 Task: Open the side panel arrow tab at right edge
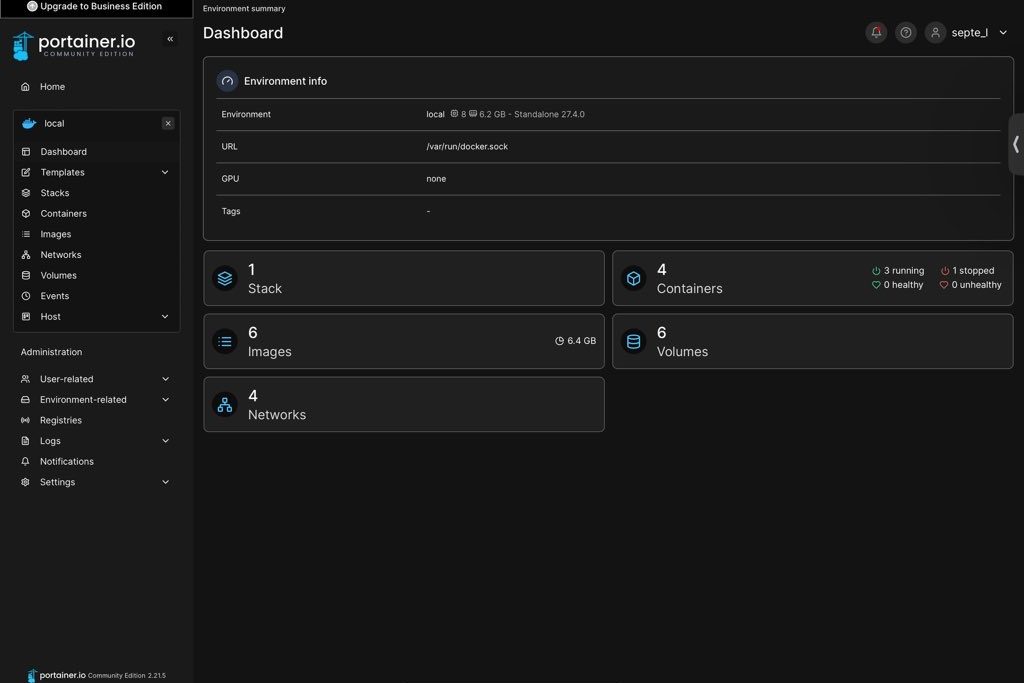click(1015, 144)
